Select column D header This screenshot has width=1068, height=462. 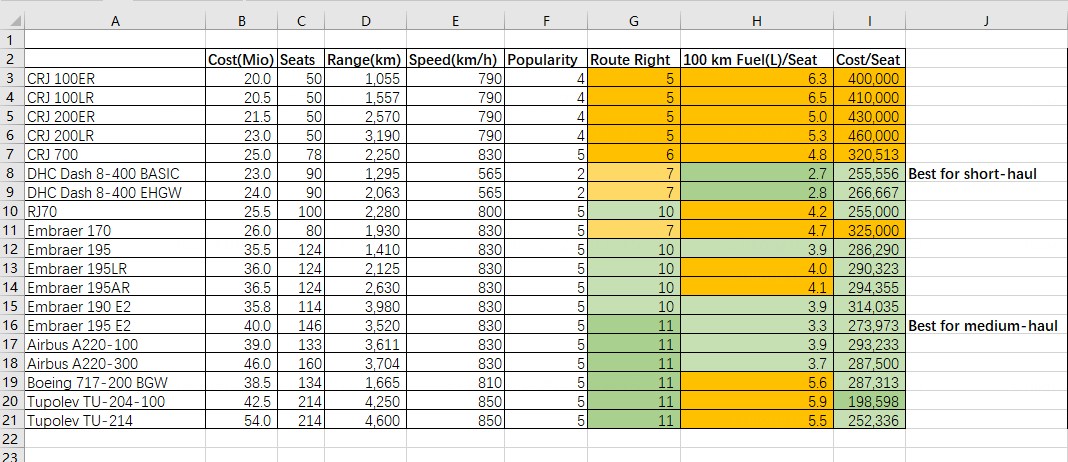(366, 21)
